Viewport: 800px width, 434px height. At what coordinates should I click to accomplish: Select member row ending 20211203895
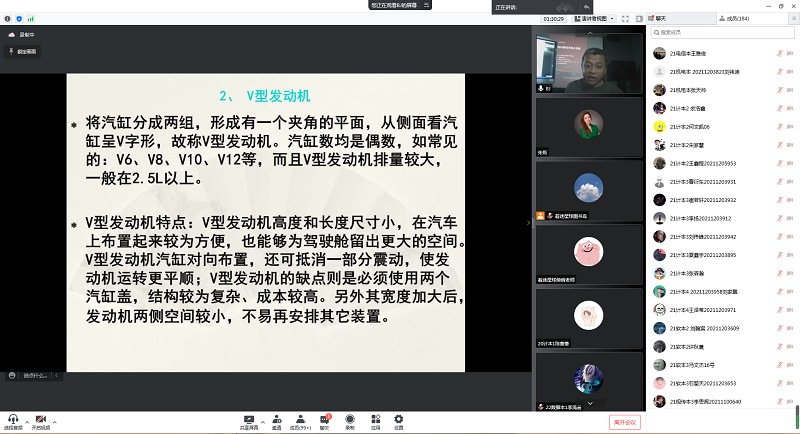[x=723, y=255]
